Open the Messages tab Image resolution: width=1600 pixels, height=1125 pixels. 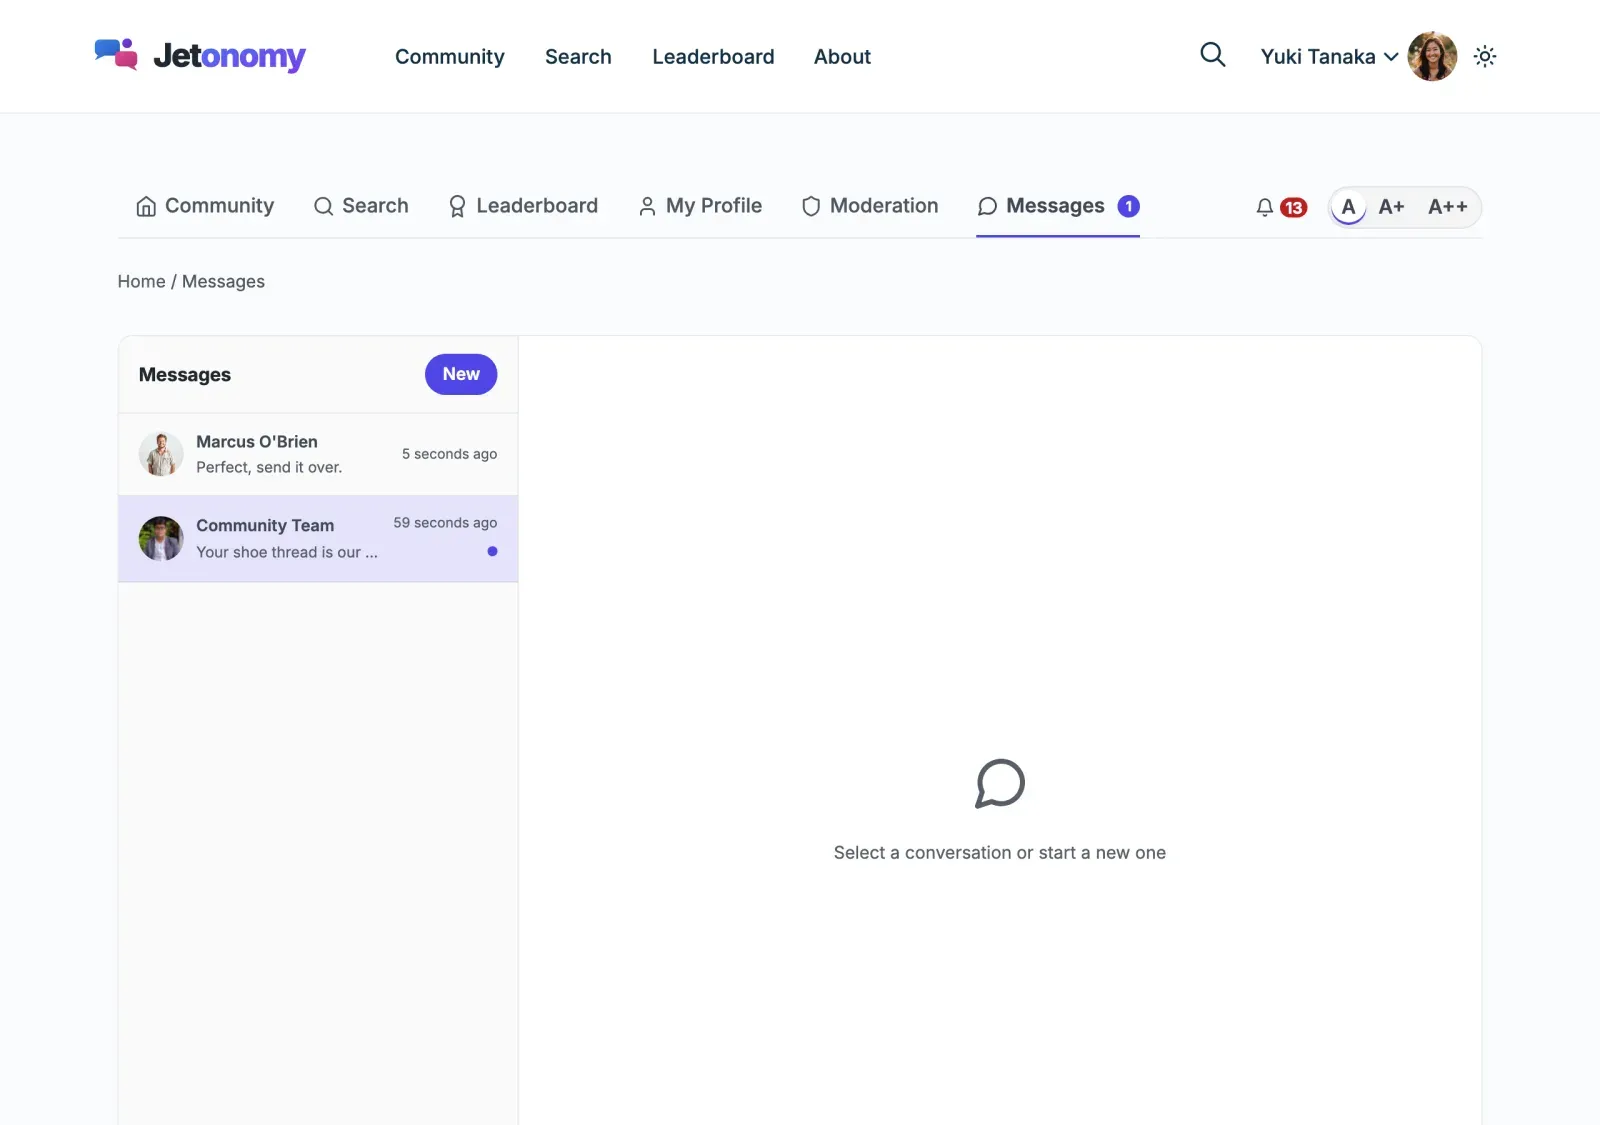pyautogui.click(x=1058, y=206)
